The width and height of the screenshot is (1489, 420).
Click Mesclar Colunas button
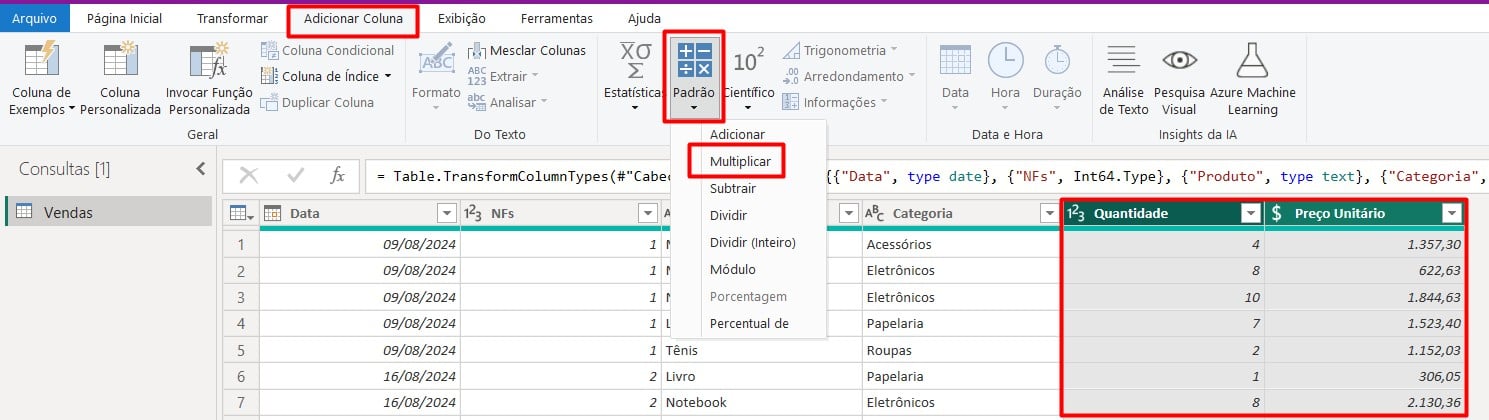pos(527,50)
